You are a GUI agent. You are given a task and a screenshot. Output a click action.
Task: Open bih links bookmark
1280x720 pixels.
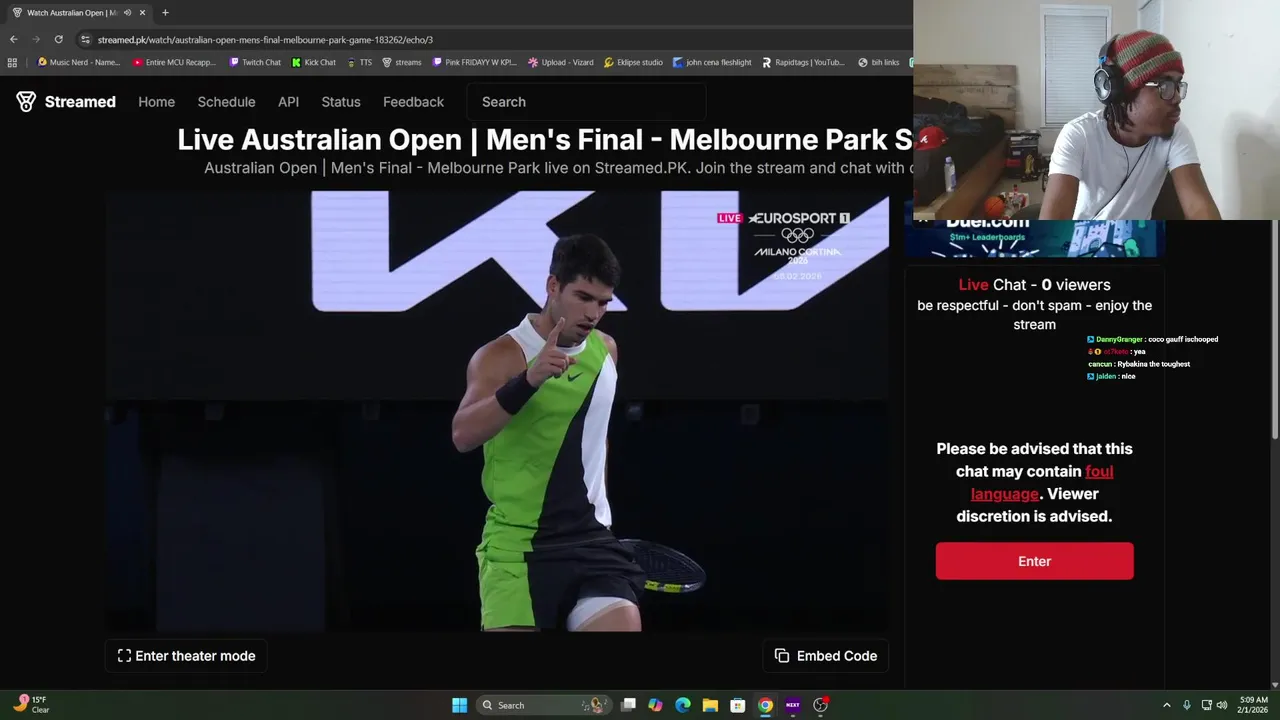coord(879,62)
